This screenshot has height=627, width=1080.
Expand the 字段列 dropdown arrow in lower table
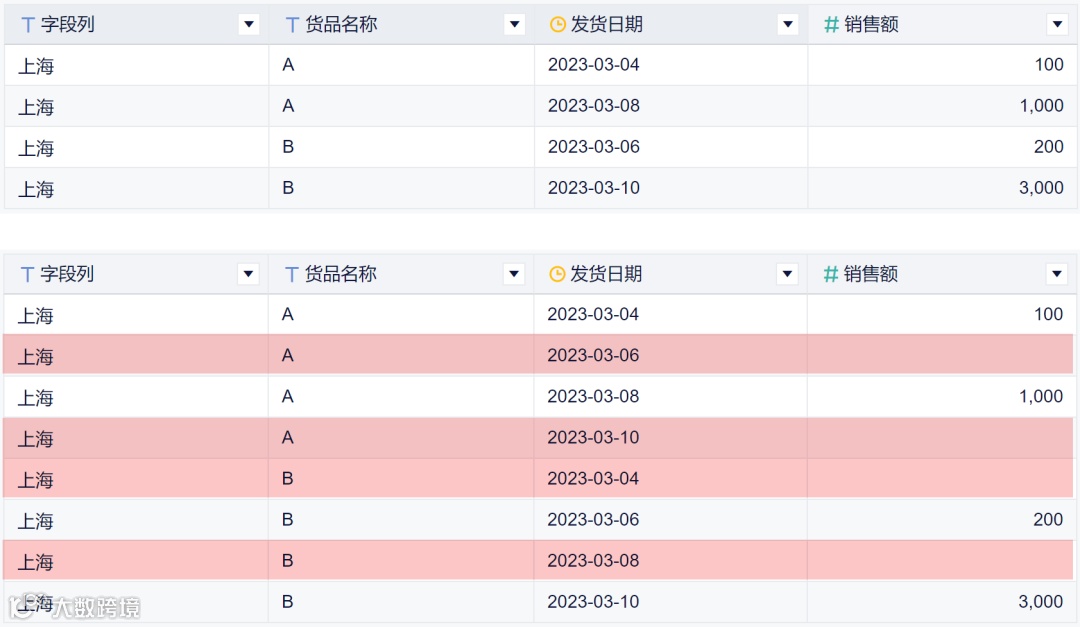click(x=248, y=274)
